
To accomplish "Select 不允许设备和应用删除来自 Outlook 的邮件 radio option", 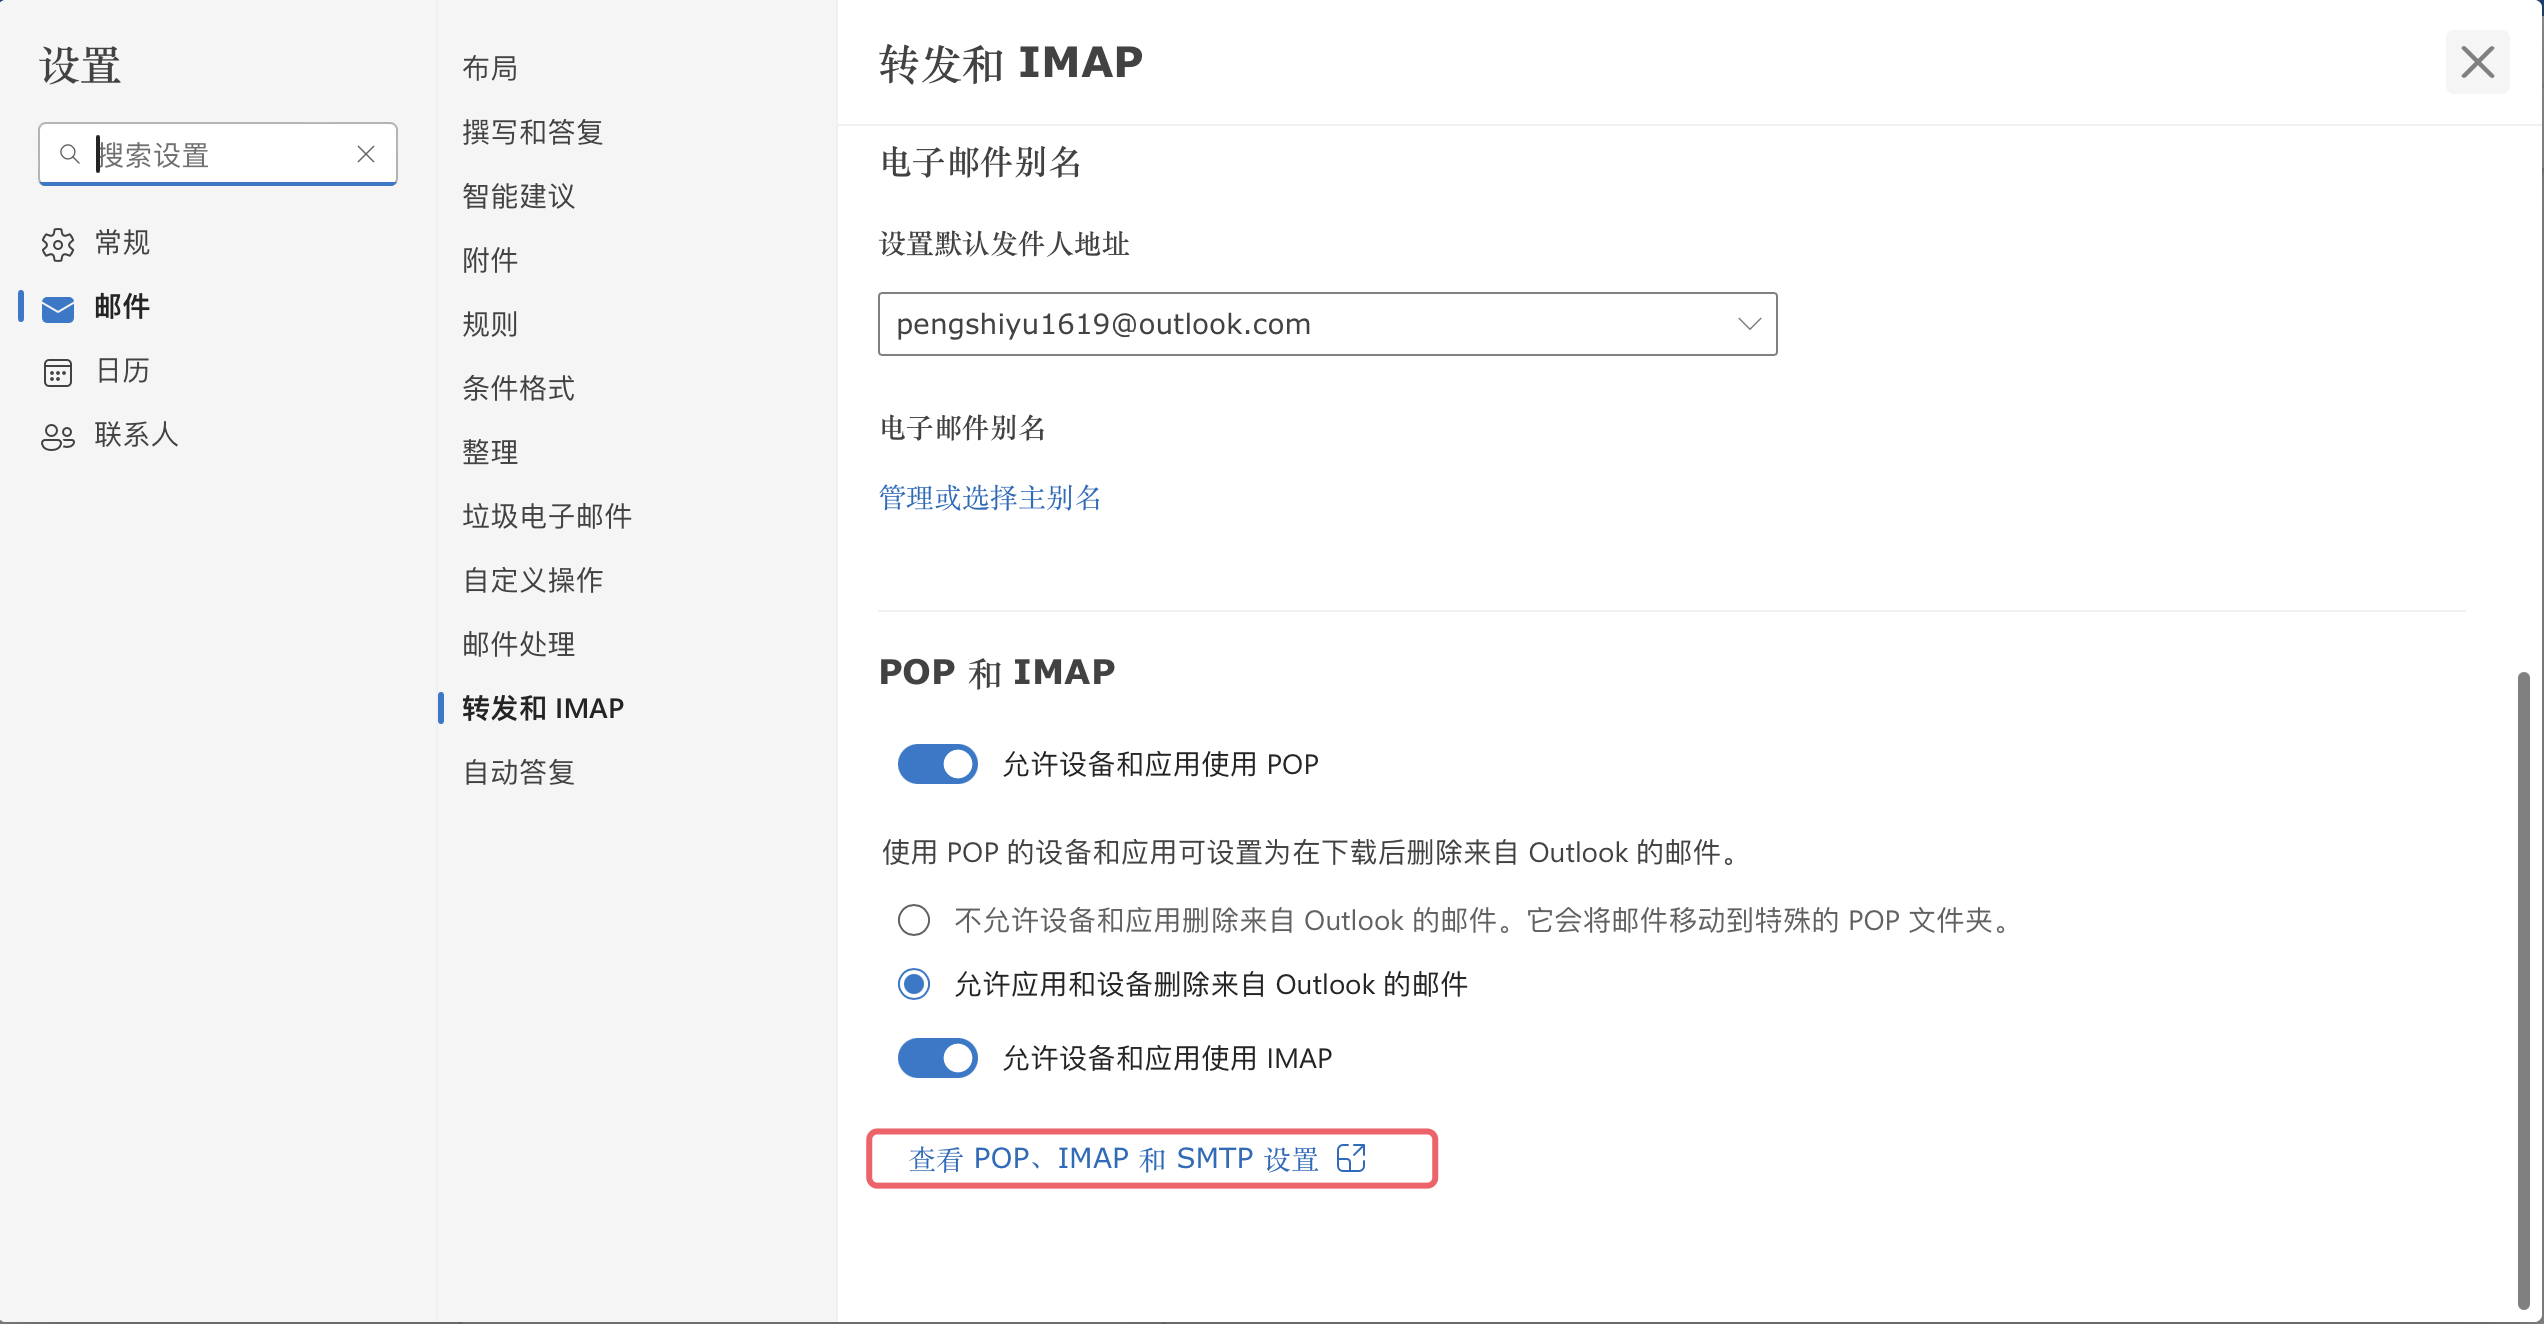I will (x=914, y=920).
